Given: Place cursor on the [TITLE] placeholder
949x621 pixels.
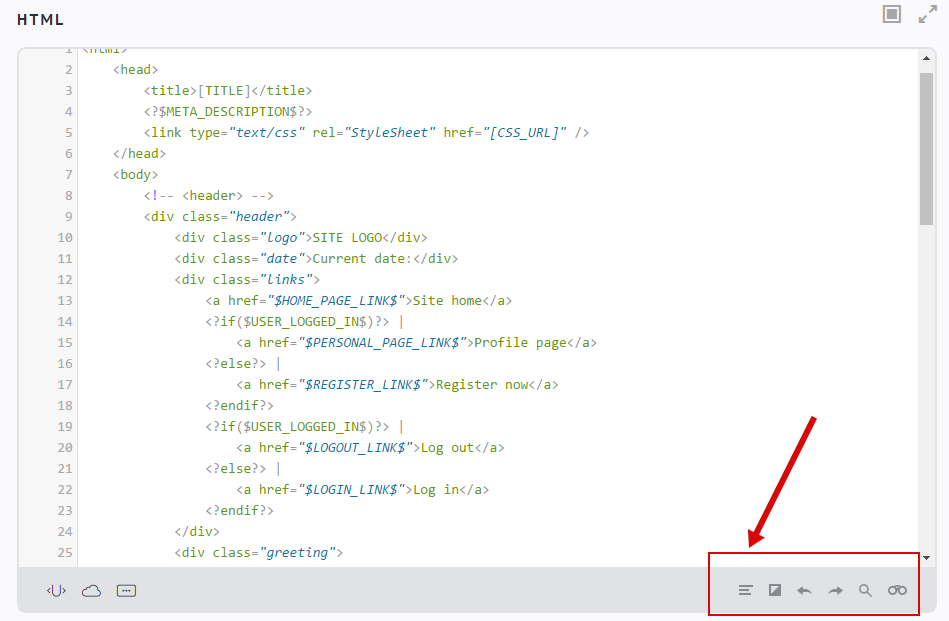Looking at the screenshot, I should tap(228, 90).
